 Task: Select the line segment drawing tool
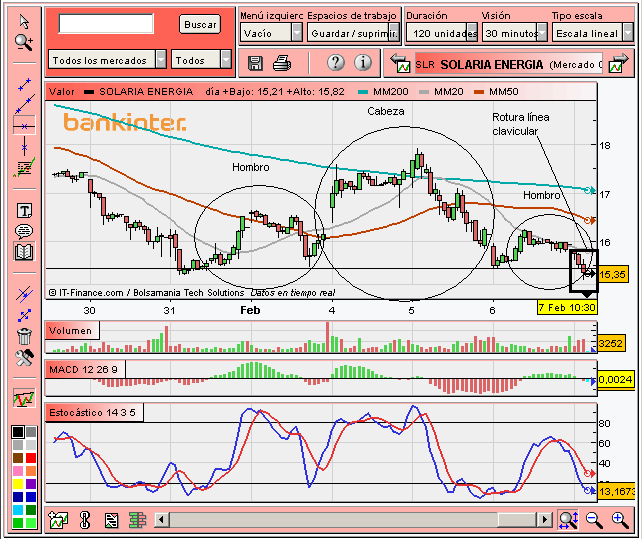click(25, 84)
